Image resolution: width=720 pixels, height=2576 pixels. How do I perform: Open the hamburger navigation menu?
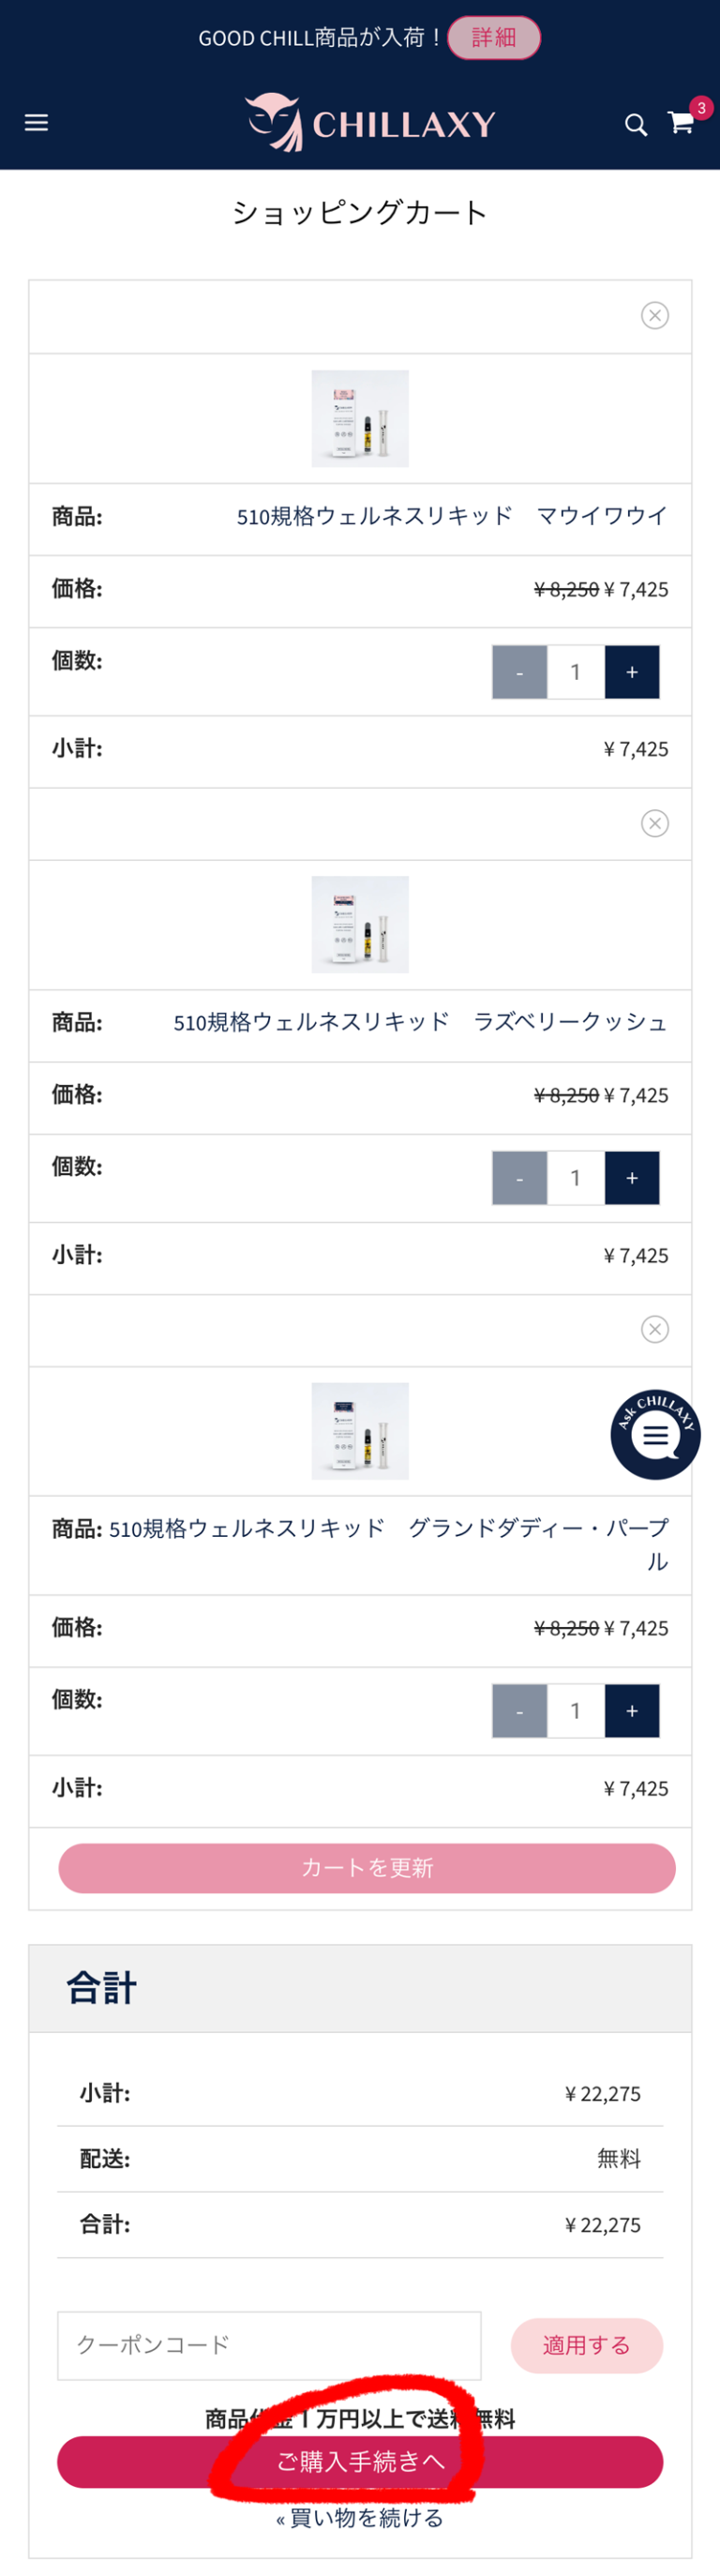tap(36, 123)
